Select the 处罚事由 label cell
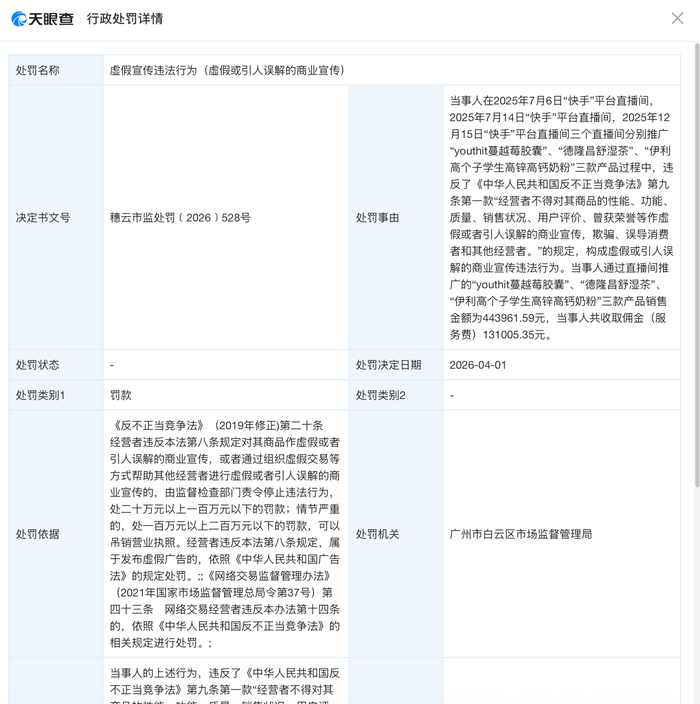 tap(377, 217)
